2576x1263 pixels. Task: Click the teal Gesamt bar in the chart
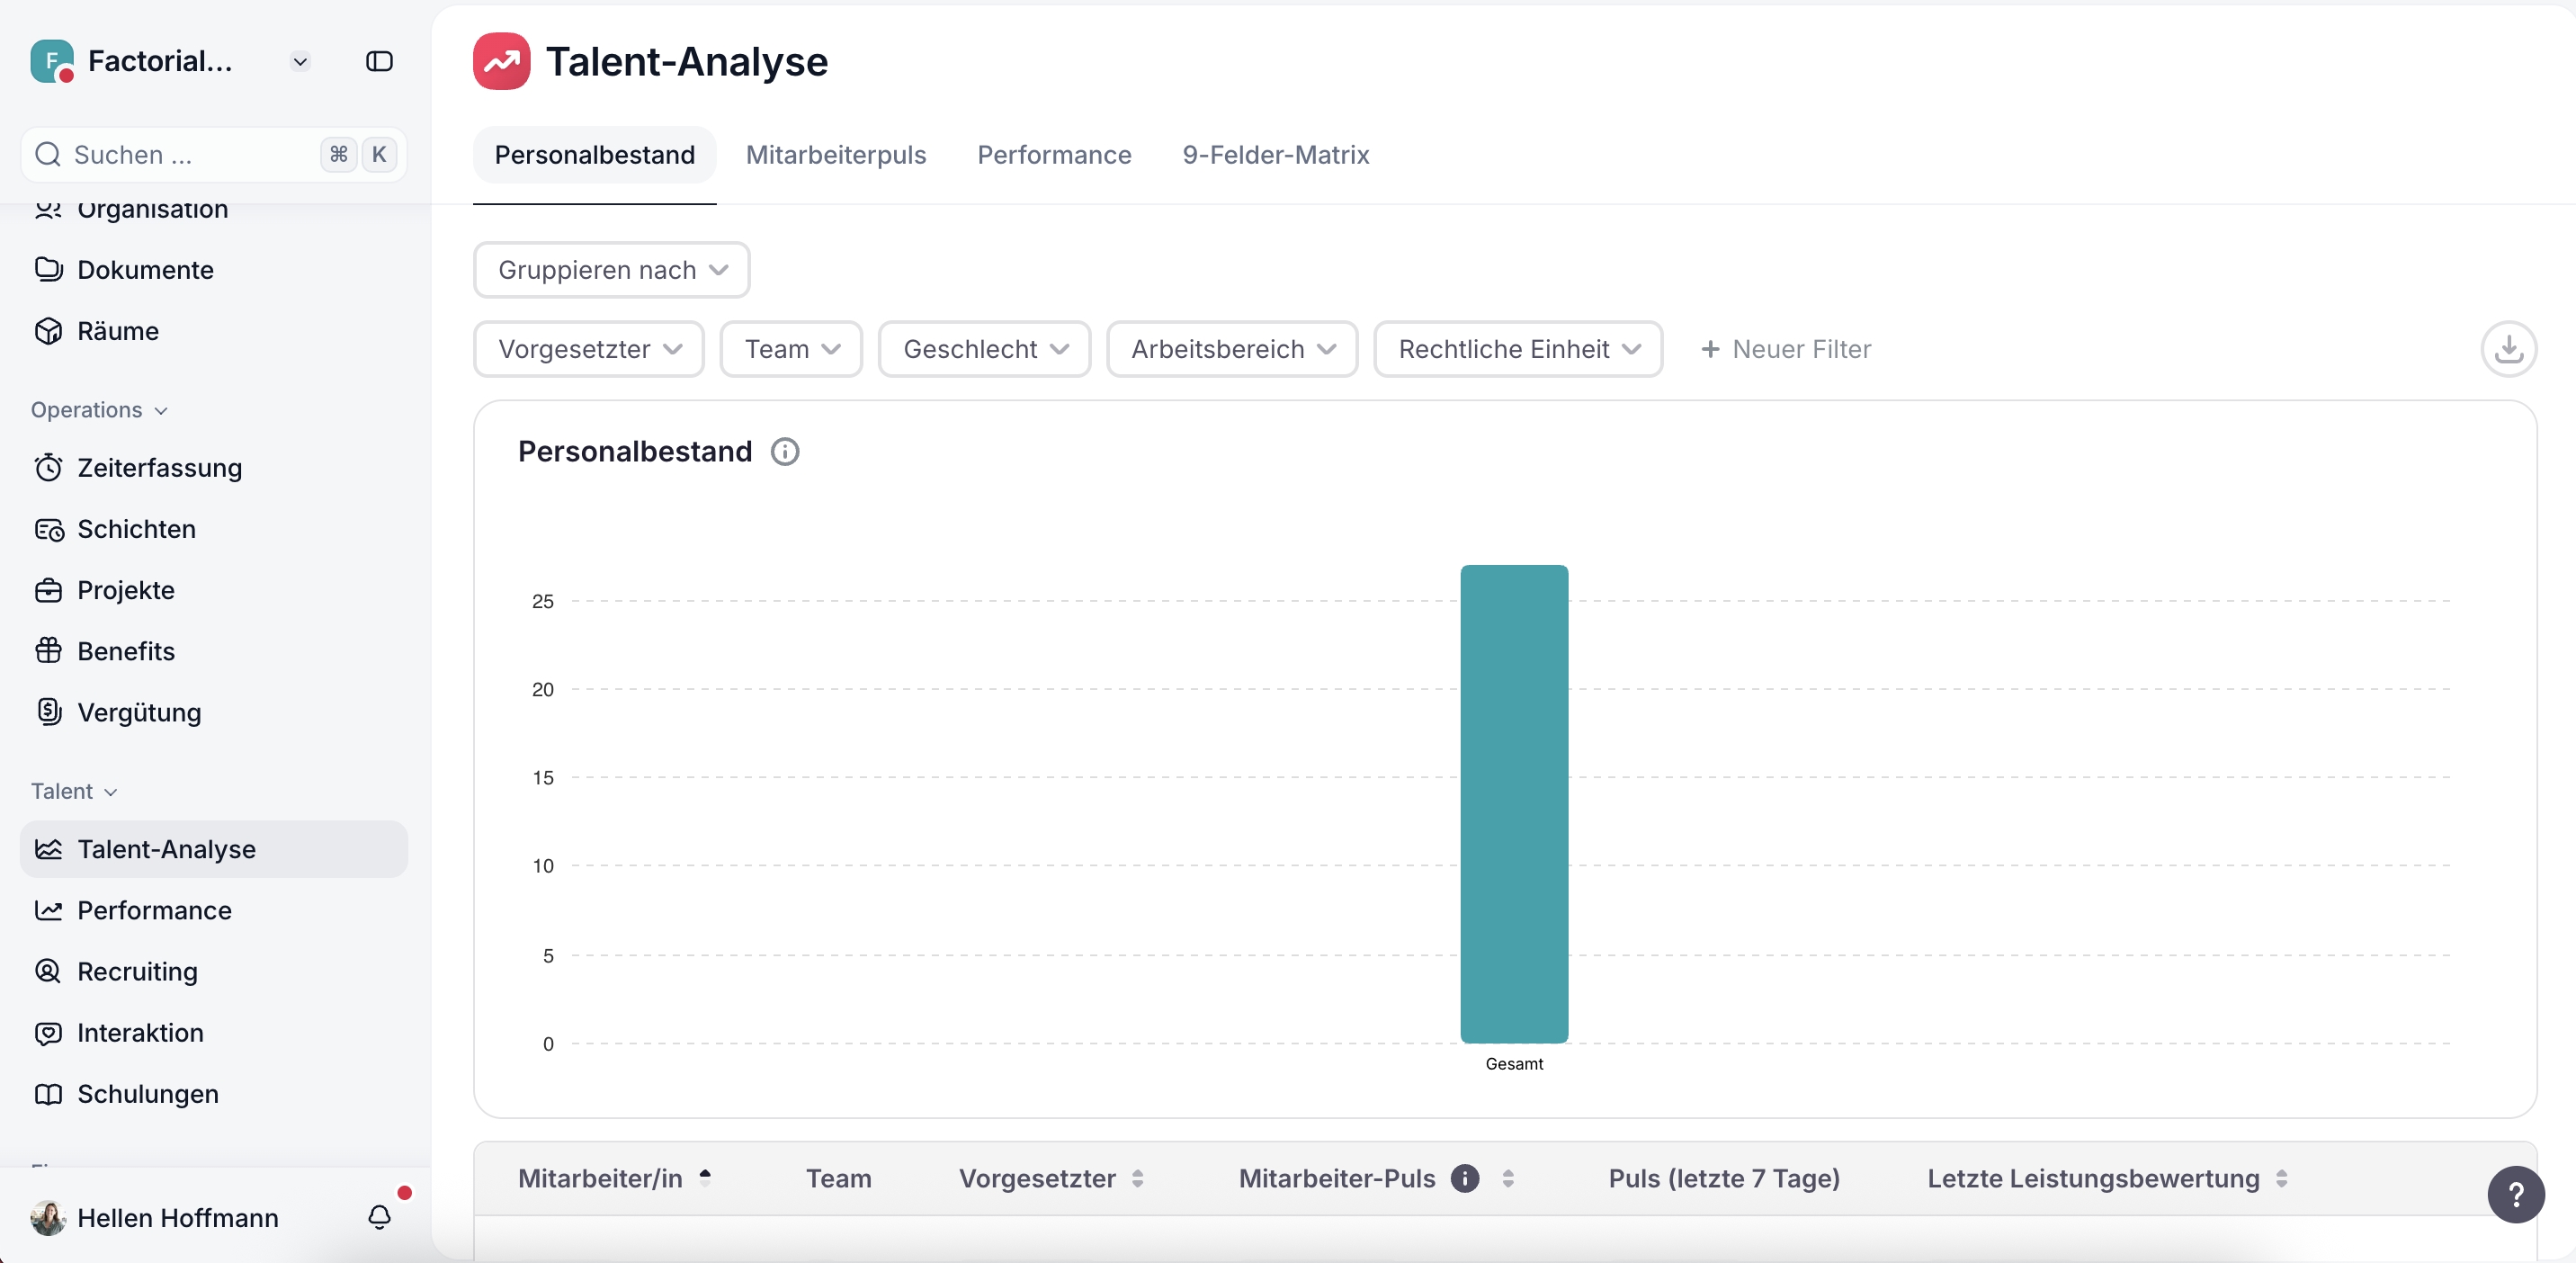[x=1513, y=803]
